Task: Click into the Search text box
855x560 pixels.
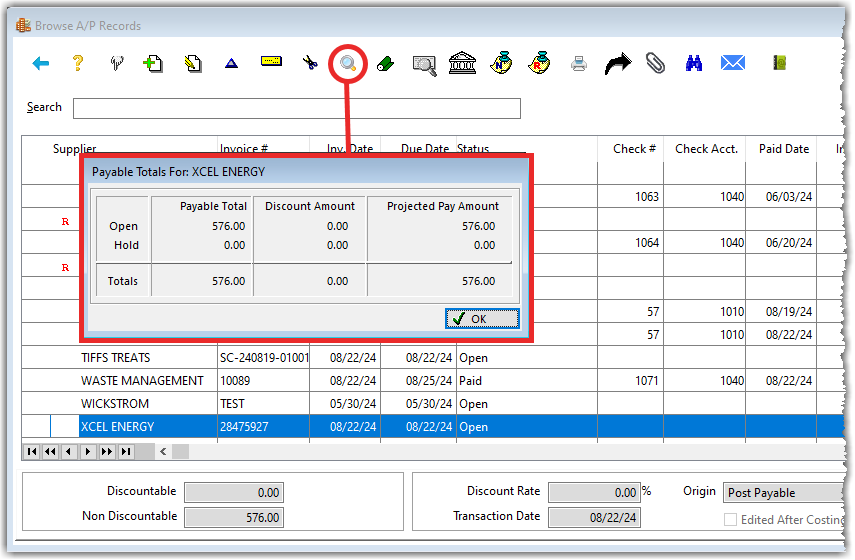Action: (297, 109)
